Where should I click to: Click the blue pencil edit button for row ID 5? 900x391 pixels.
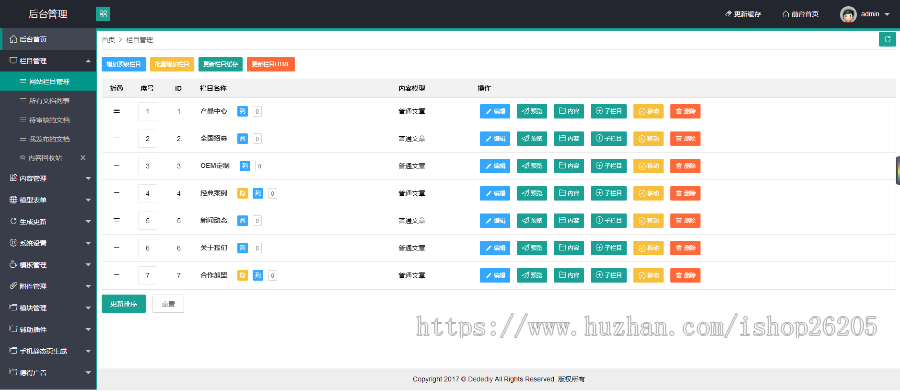[x=495, y=220]
